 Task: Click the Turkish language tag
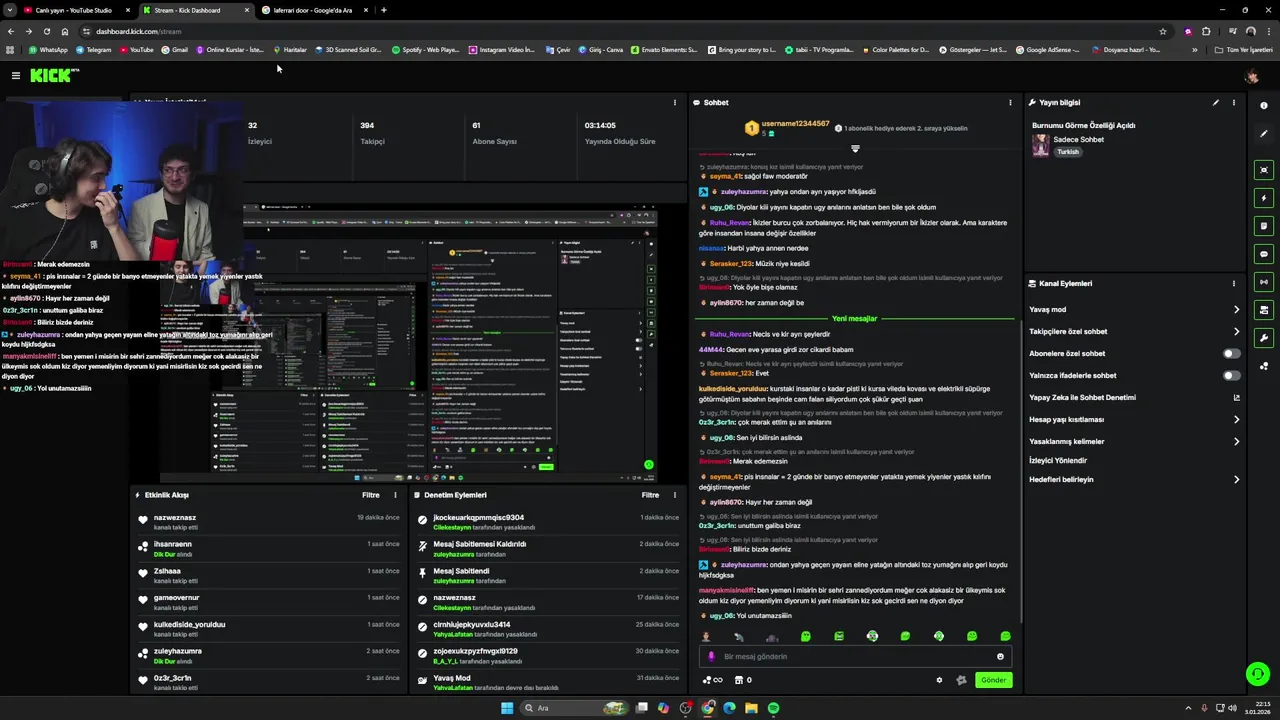pos(1068,152)
